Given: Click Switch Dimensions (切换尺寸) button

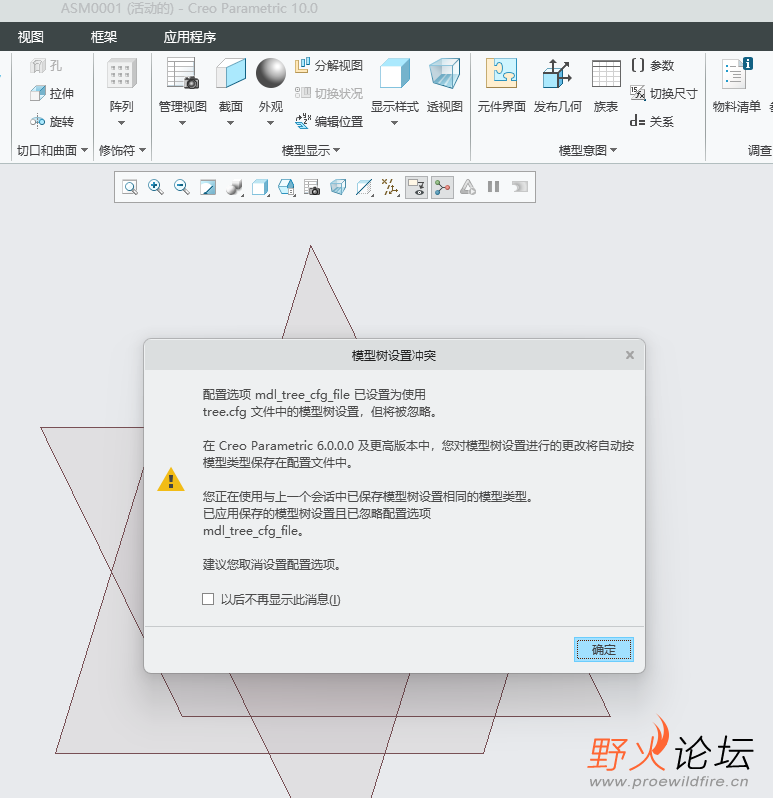Looking at the screenshot, I should (x=664, y=93).
